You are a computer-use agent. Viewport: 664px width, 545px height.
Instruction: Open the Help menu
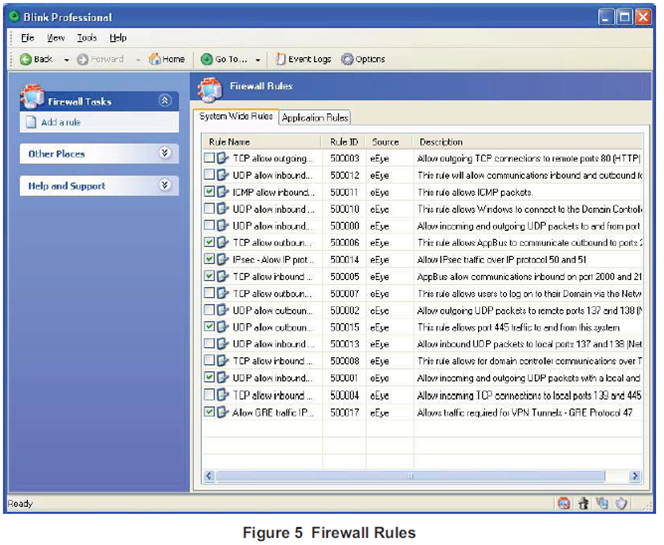[118, 38]
